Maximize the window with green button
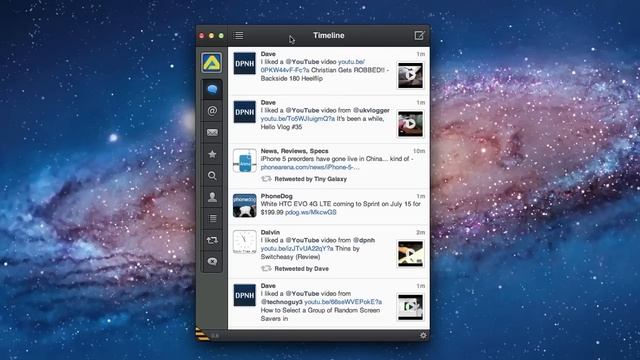Viewport: 640px width, 360px height. click(x=221, y=36)
